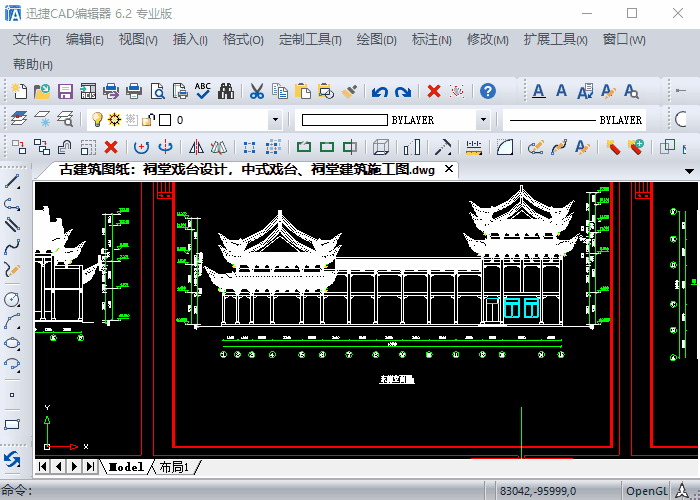Click the Print icon
The image size is (700, 500).
(134, 92)
